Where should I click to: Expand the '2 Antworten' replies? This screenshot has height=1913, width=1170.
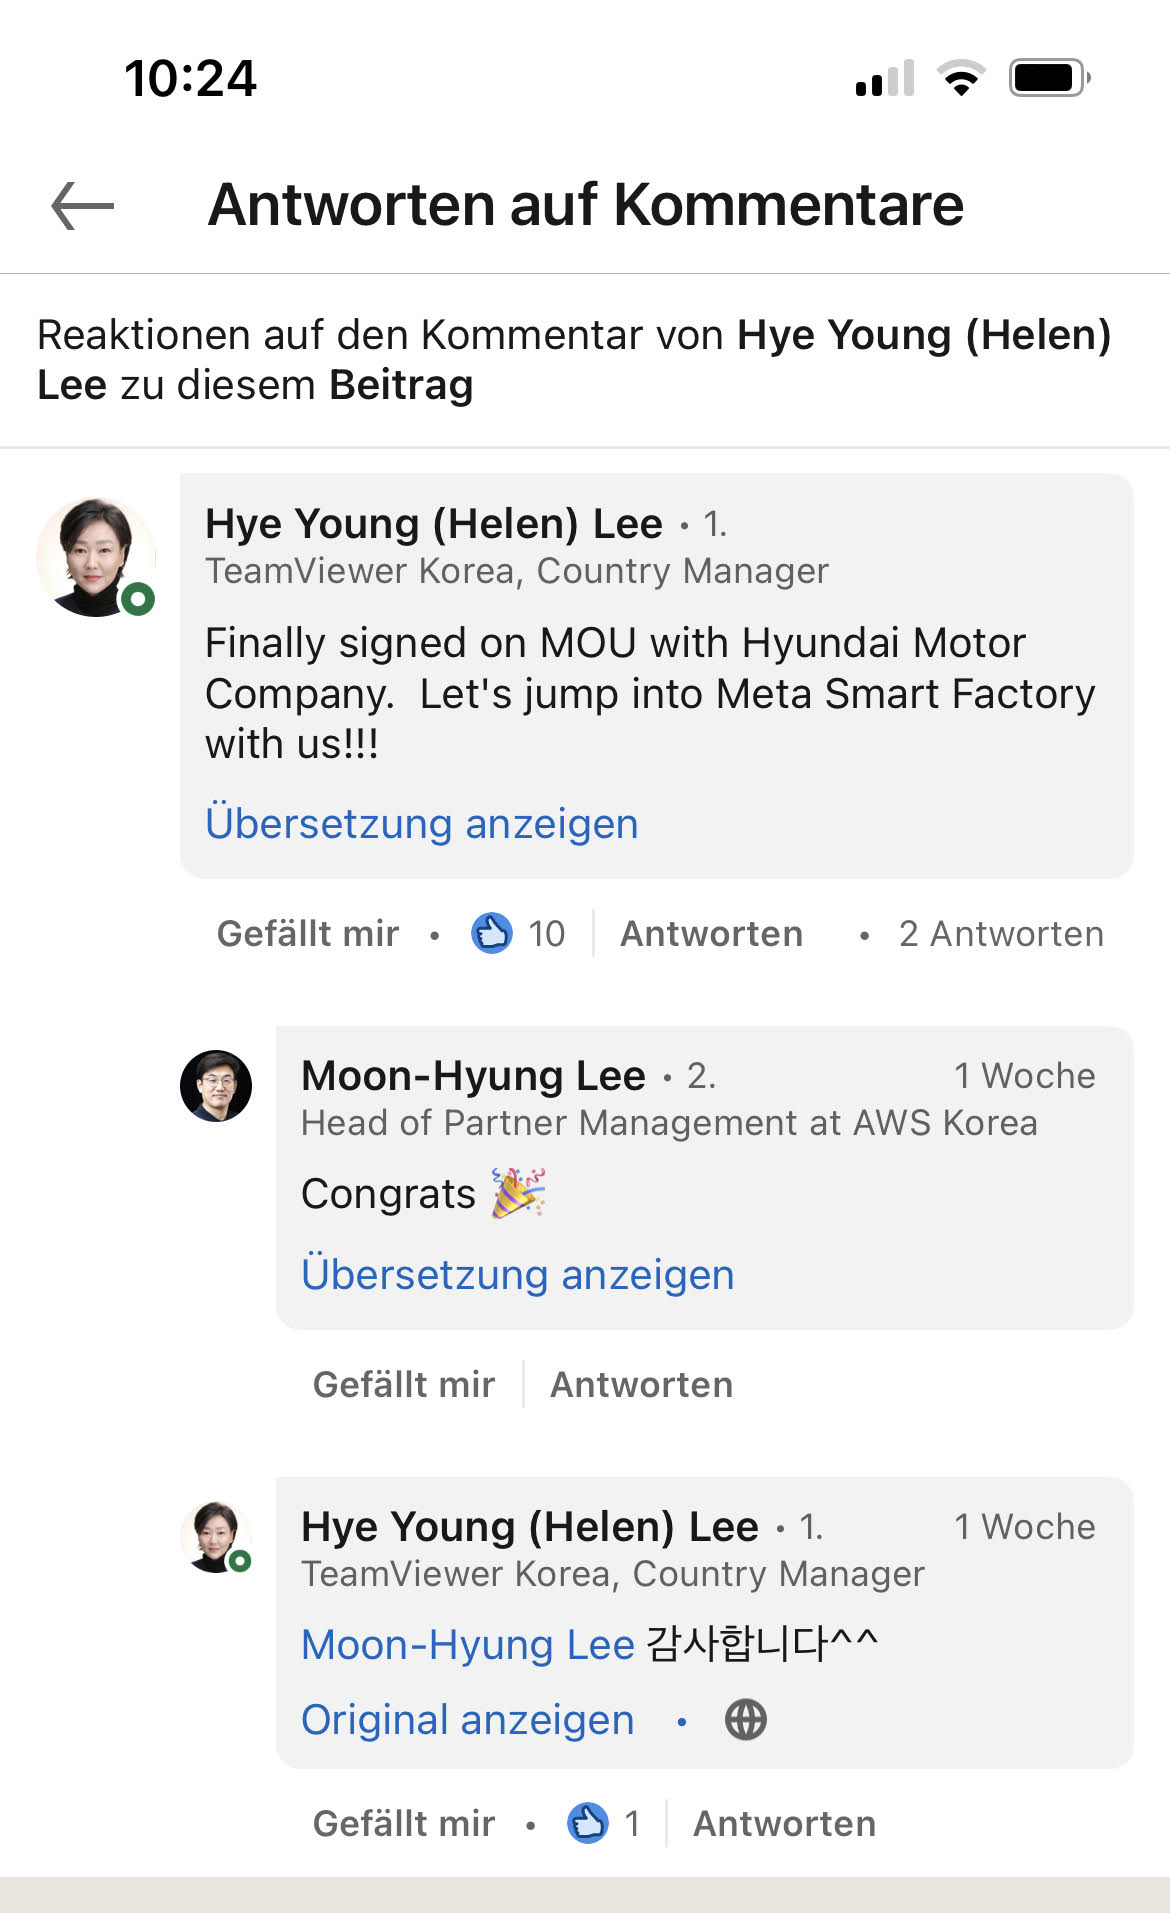(1001, 934)
